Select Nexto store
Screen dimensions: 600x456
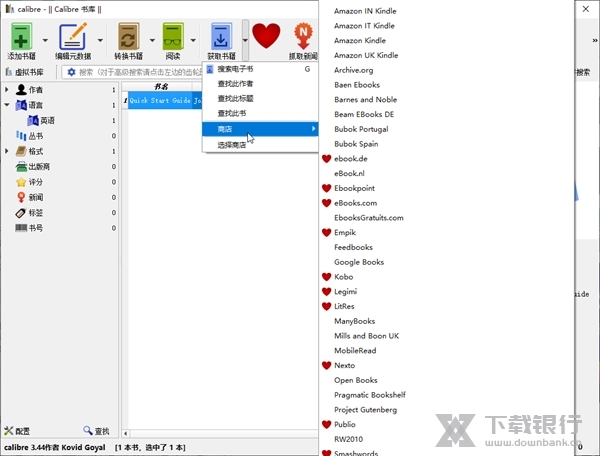click(x=338, y=366)
